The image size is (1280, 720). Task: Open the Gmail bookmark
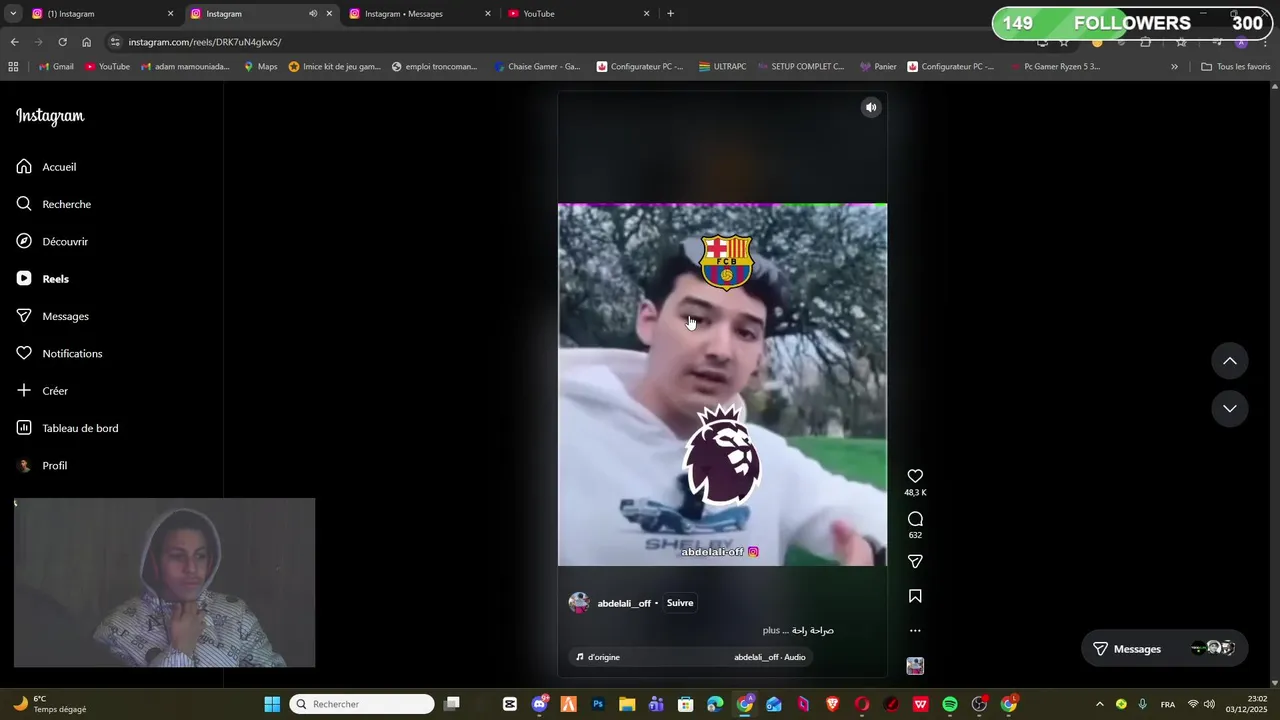[x=56, y=67]
